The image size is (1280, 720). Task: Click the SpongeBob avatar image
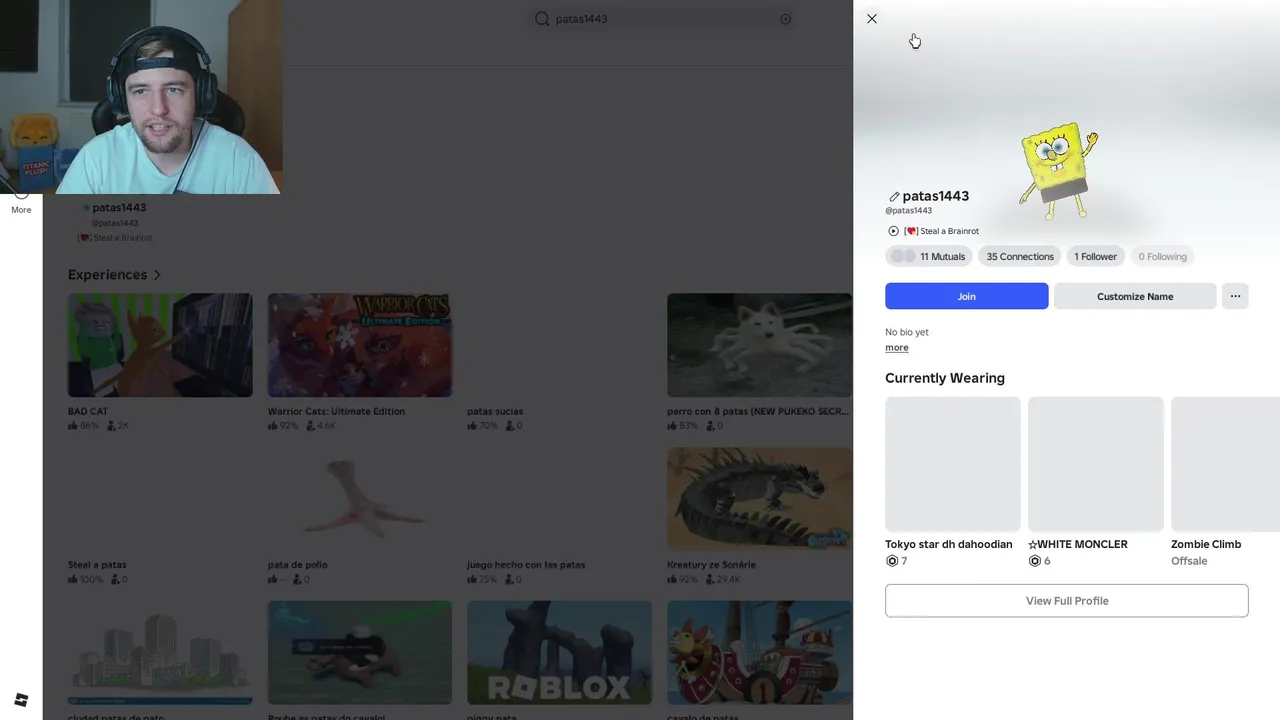pyautogui.click(x=1058, y=170)
